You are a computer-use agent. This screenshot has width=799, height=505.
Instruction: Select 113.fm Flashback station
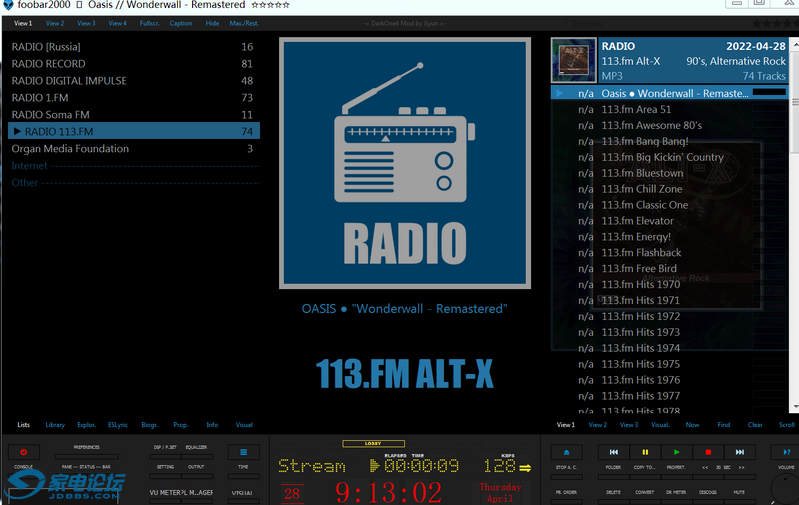[670, 253]
